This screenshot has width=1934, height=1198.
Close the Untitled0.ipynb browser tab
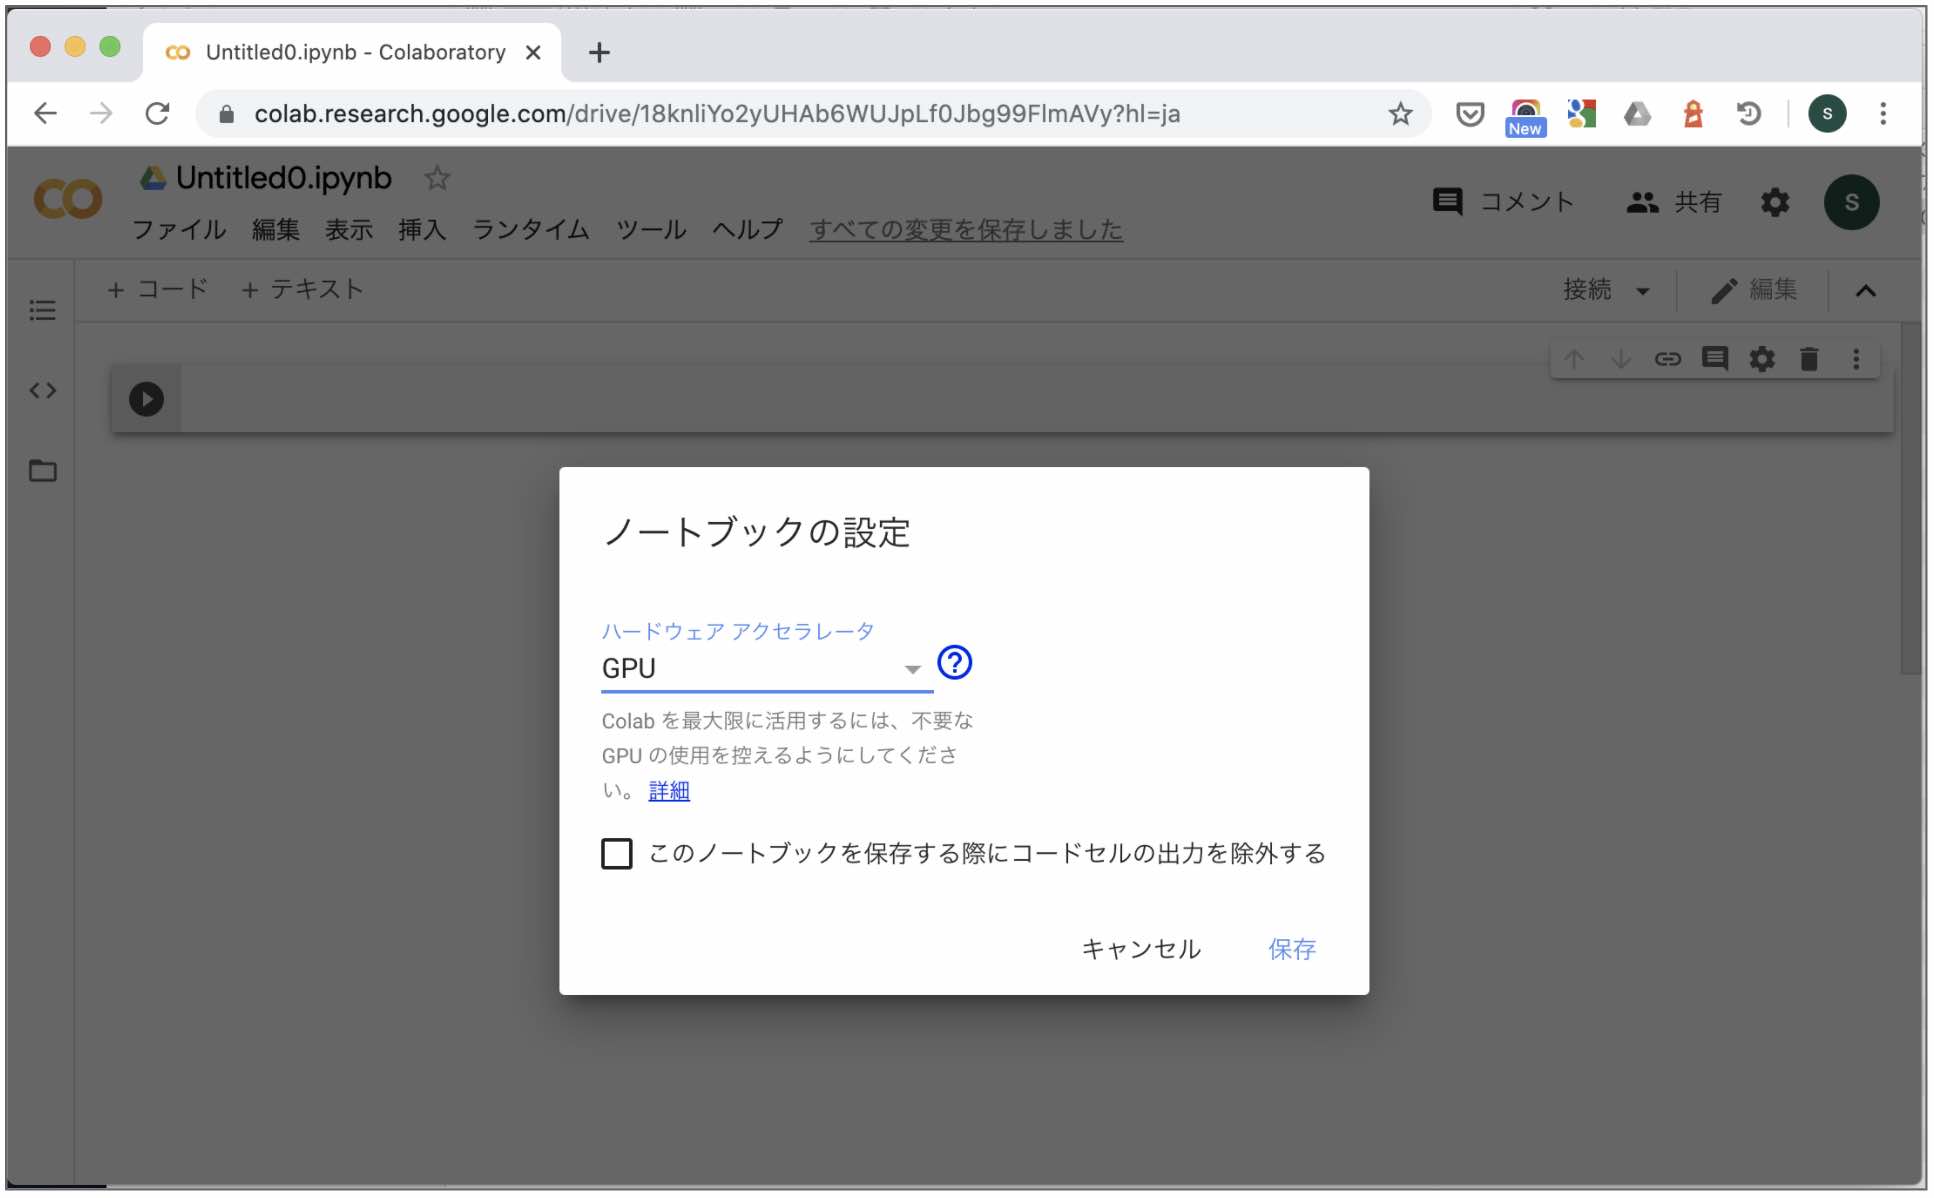533,52
